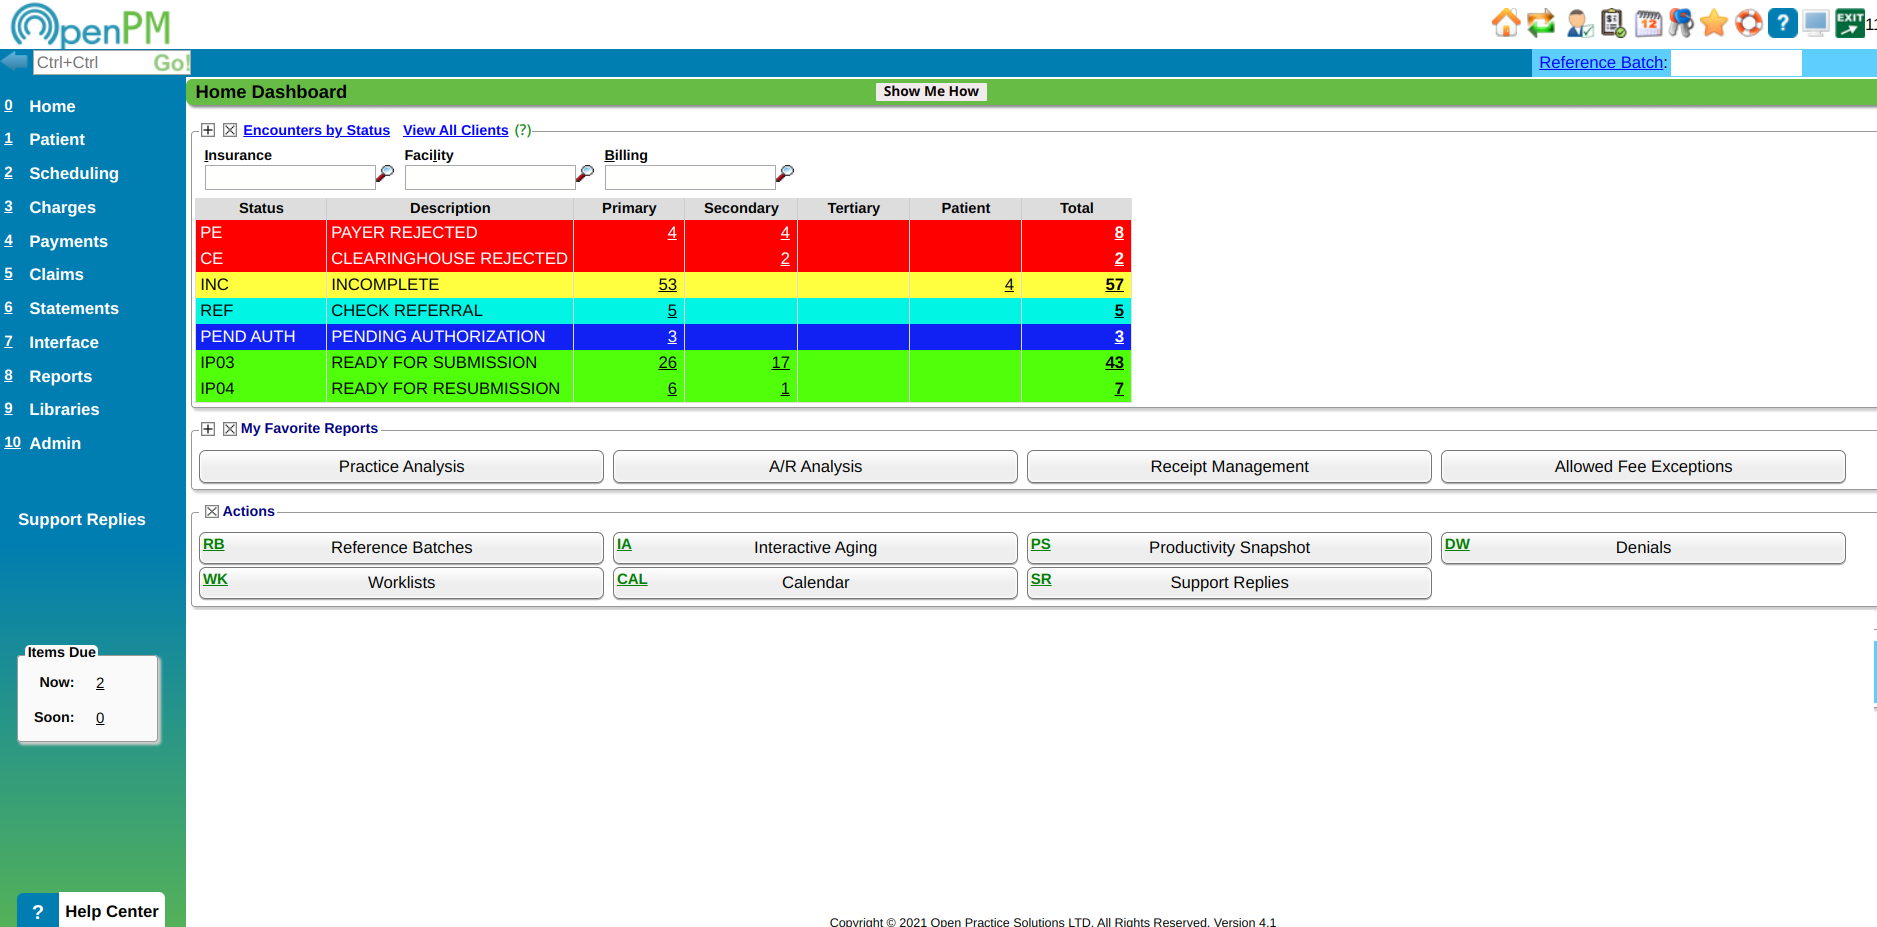Open the Reference Batch link
Viewport: 1877px width, 927px height.
[x=1602, y=62]
